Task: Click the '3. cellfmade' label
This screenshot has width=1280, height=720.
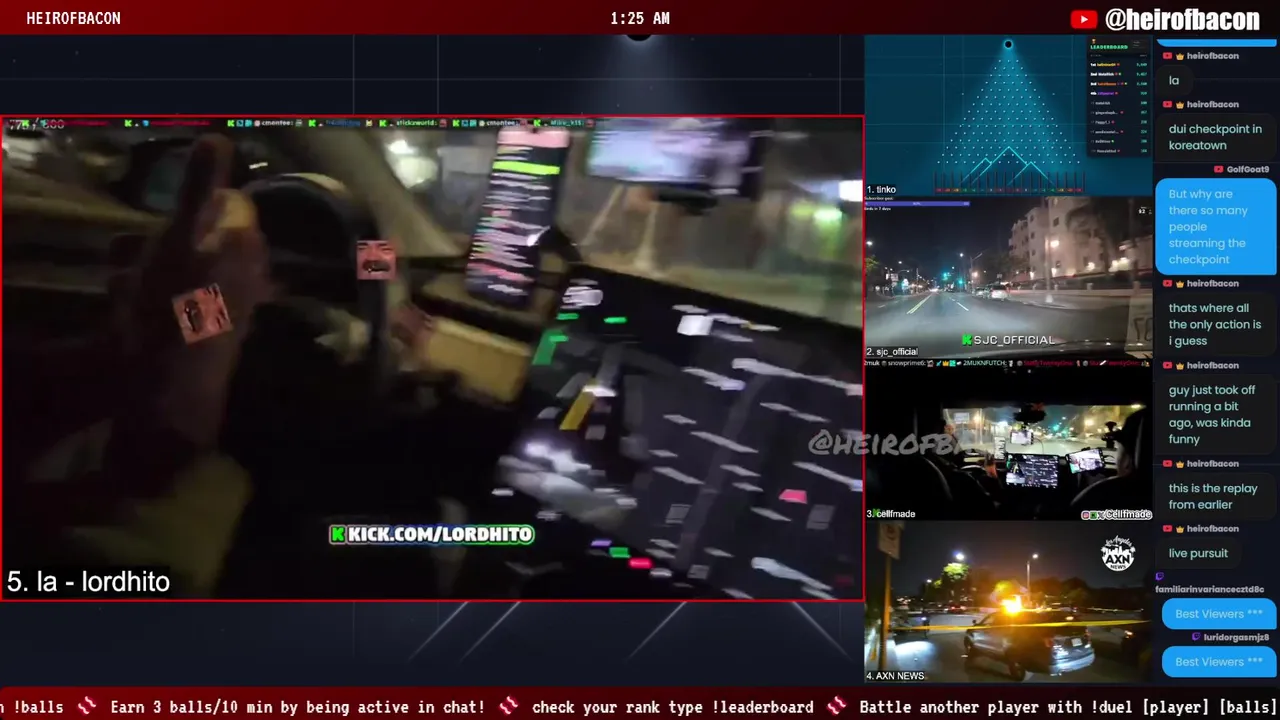Action: [x=891, y=514]
